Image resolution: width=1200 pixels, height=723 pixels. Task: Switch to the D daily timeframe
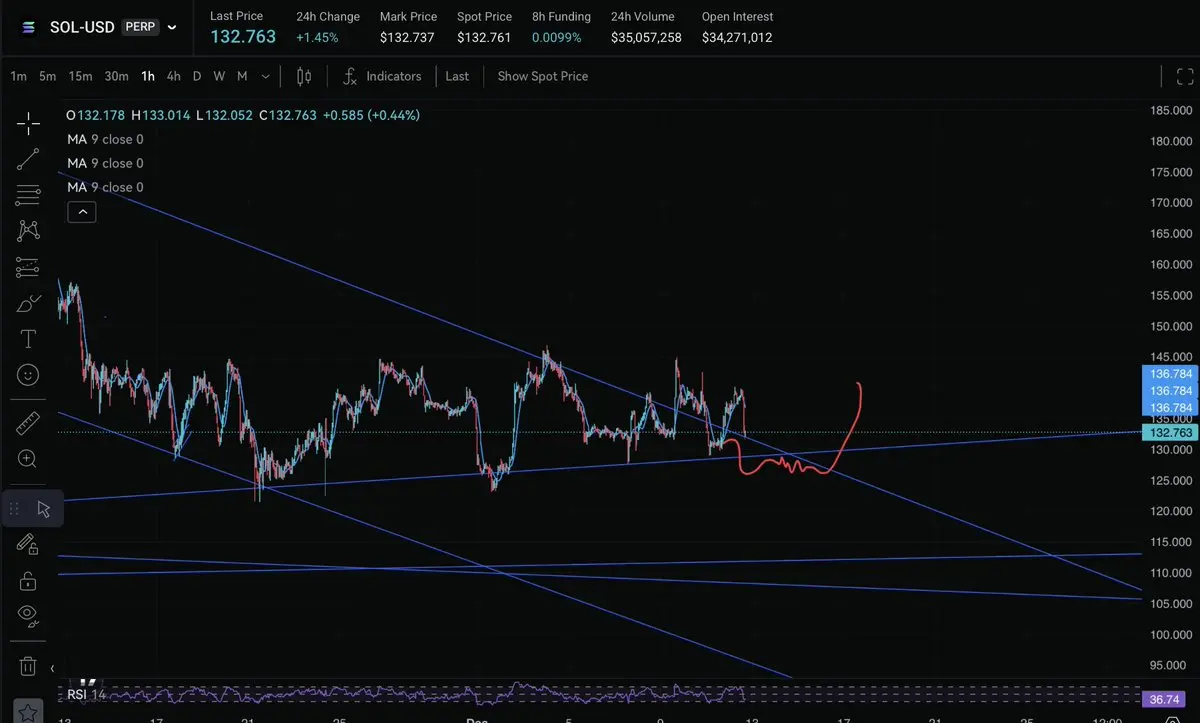tap(197, 76)
